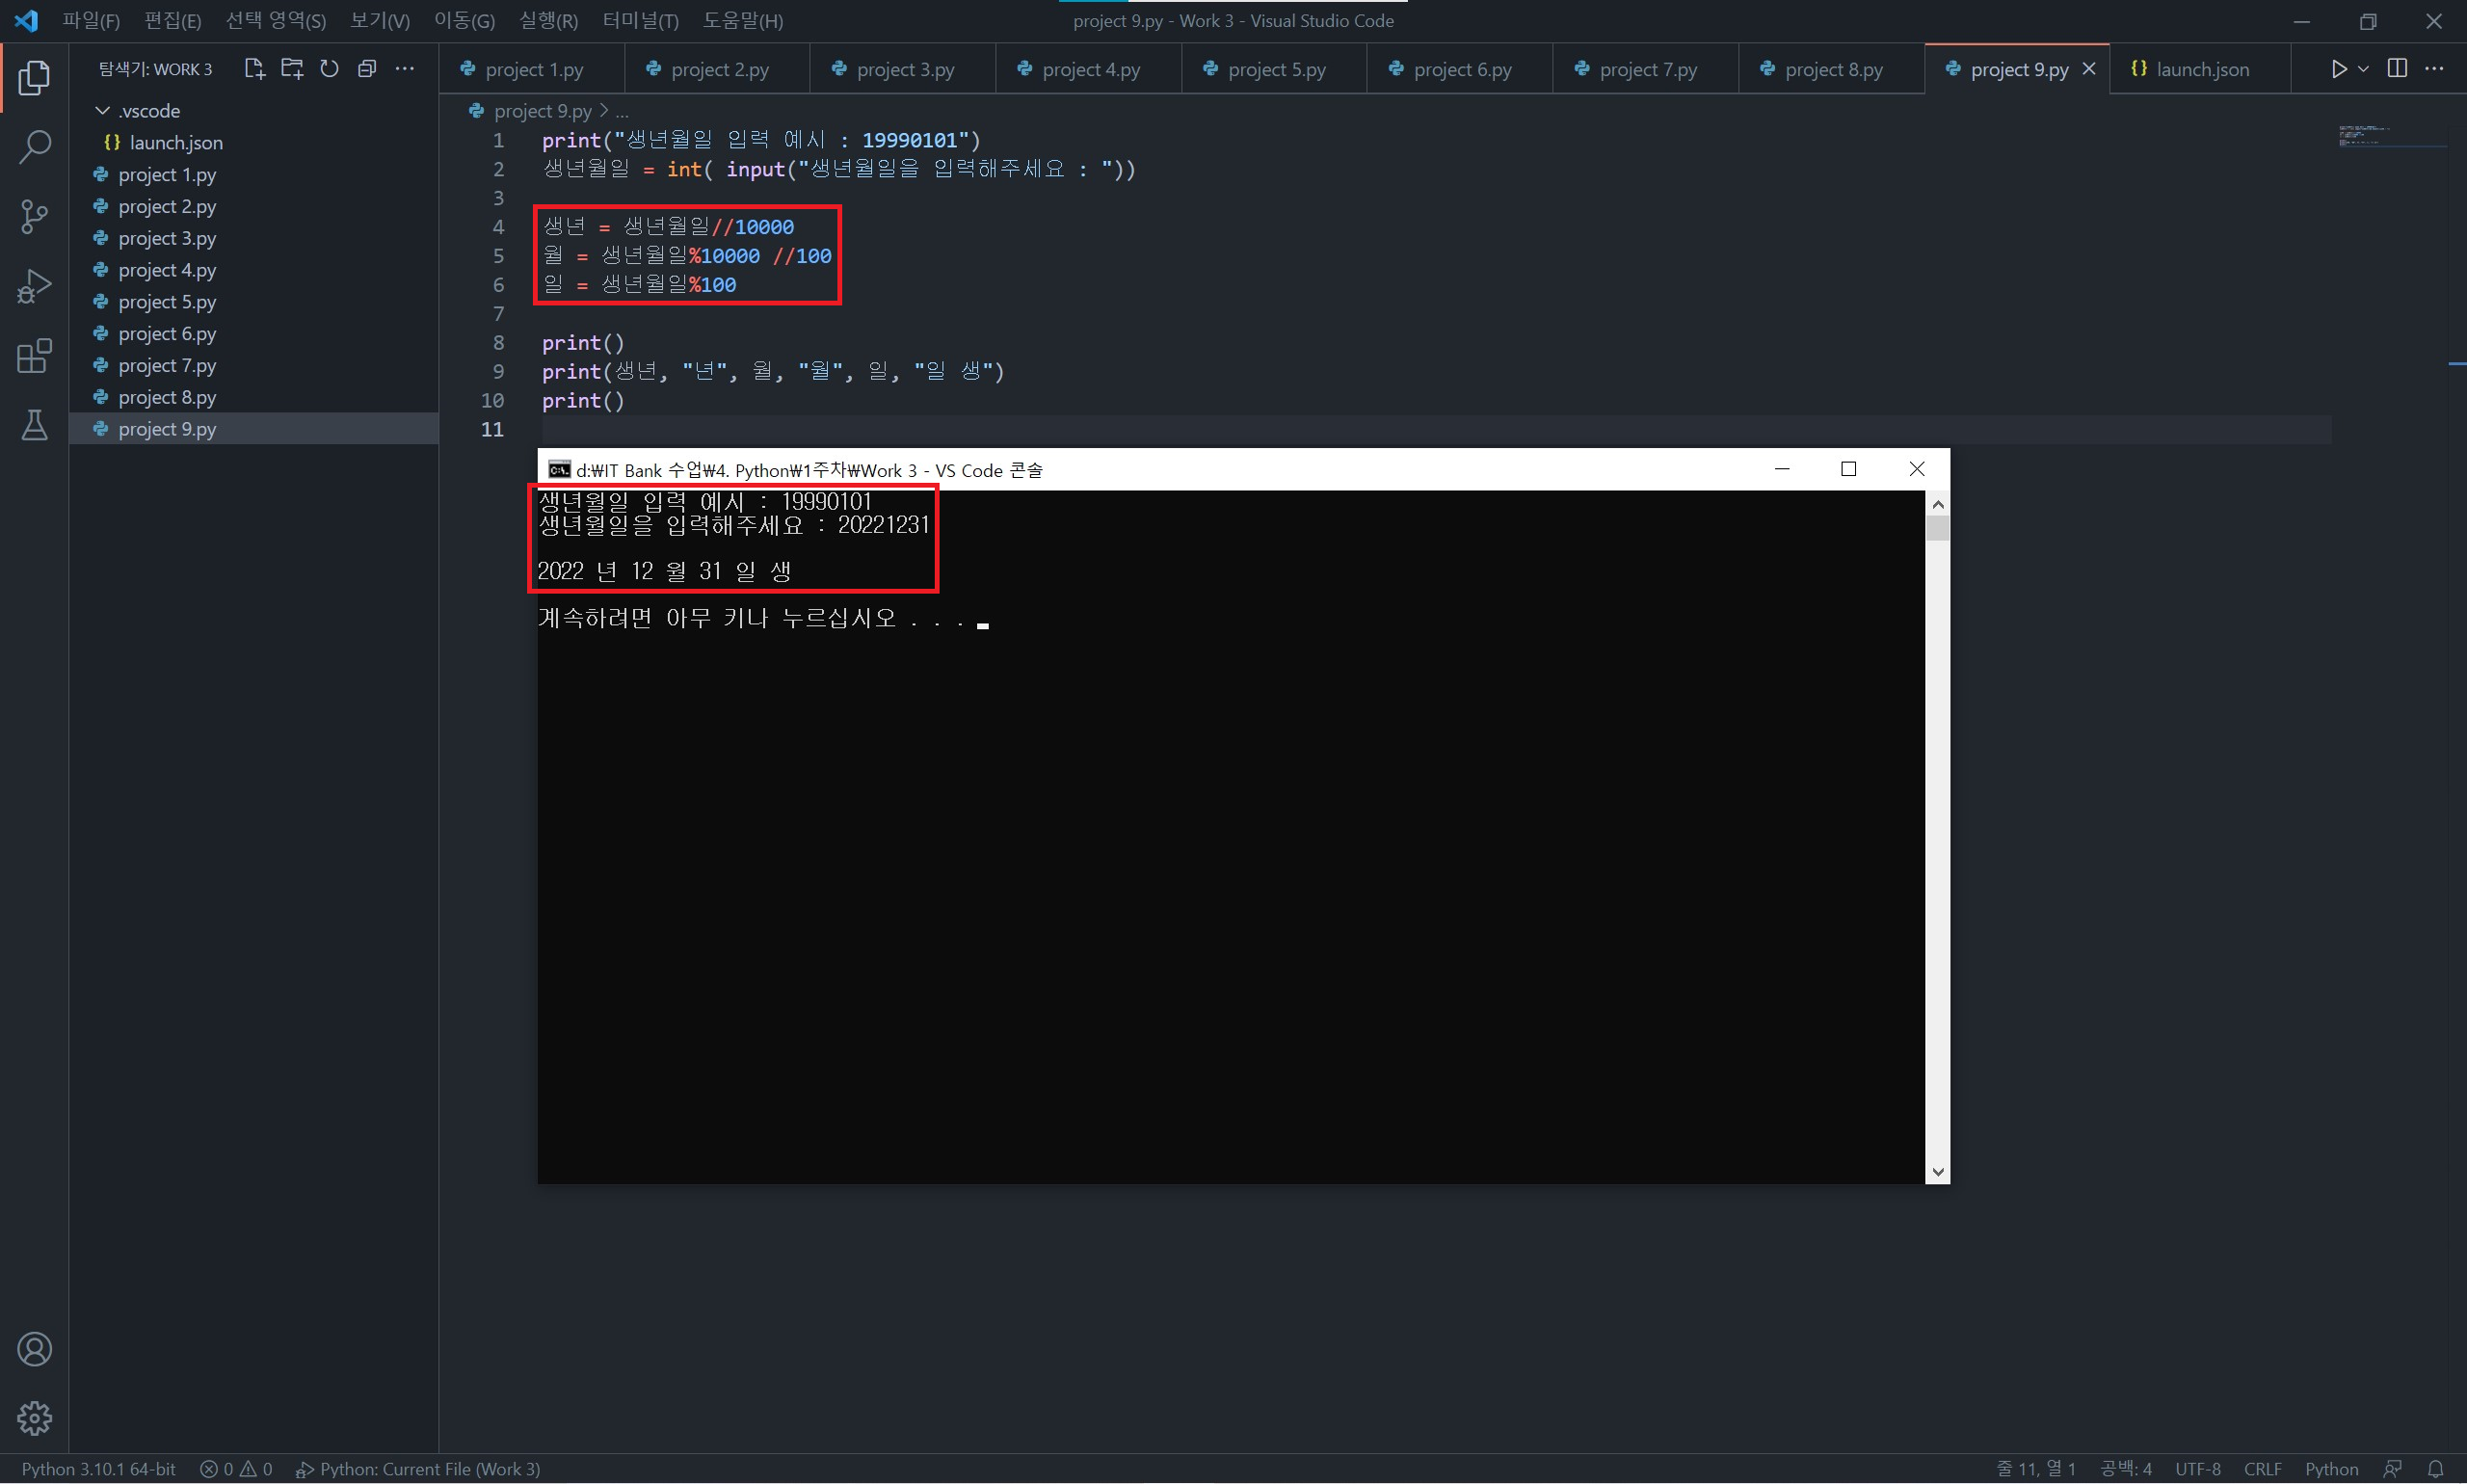Open the notifications bell in status bar

(x=2435, y=1468)
